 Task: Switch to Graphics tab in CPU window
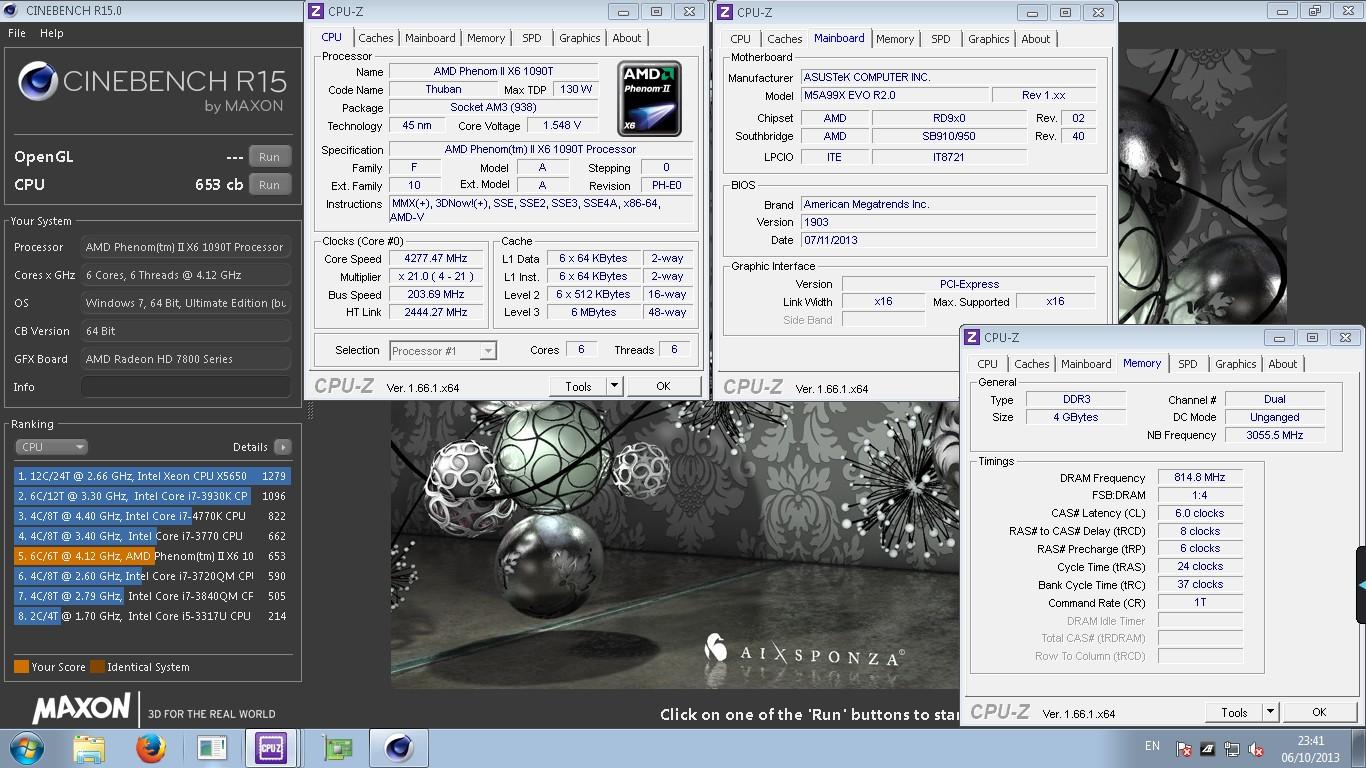580,38
